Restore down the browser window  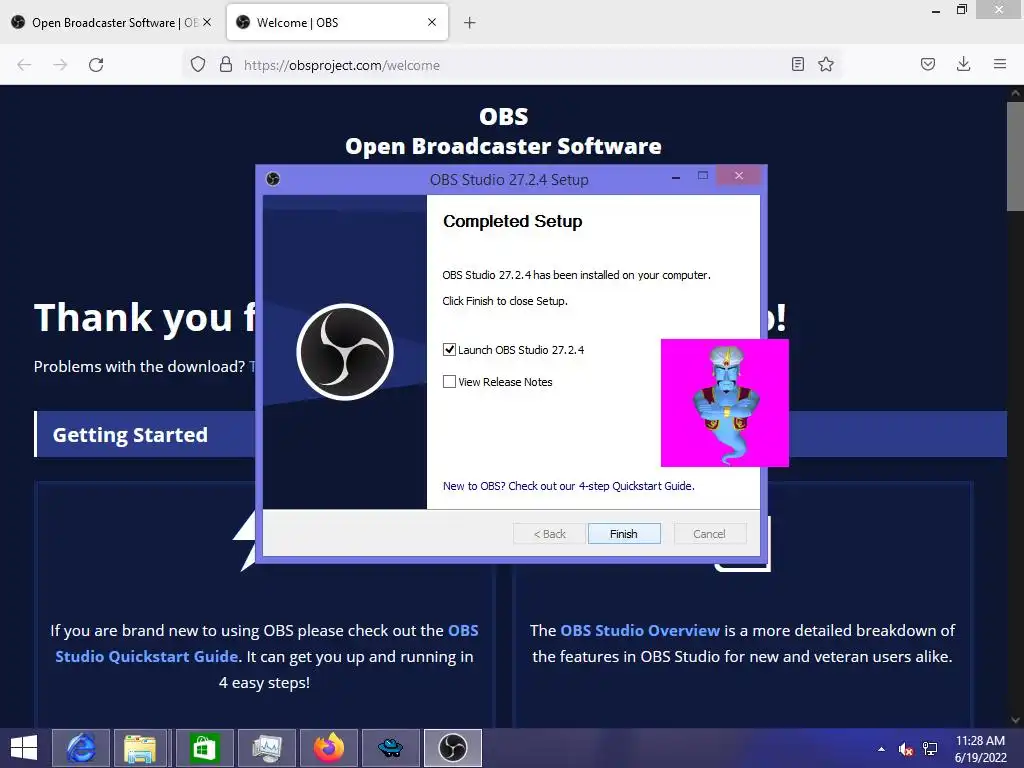962,9
